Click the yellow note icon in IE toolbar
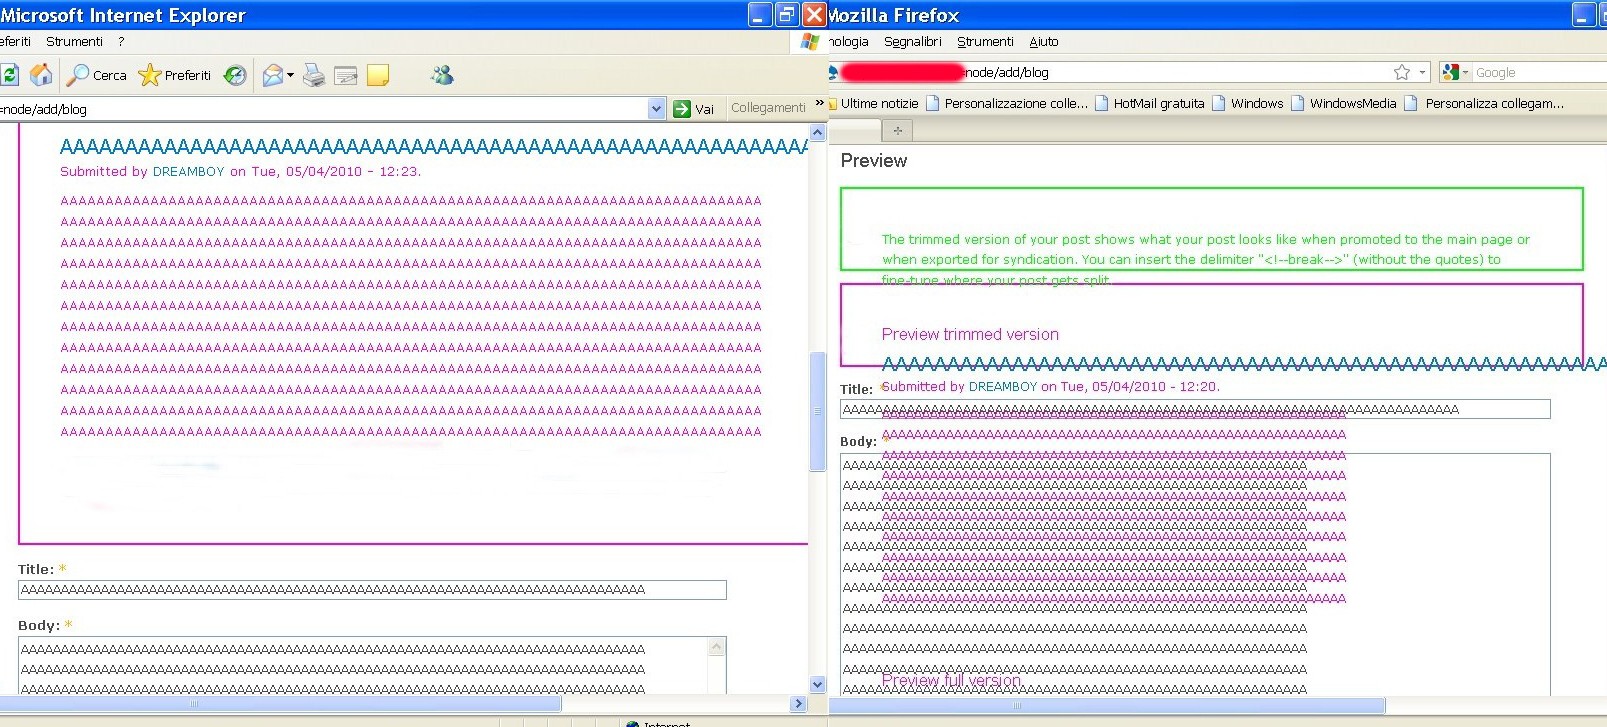Screen dimensions: 1607x727 click(378, 75)
